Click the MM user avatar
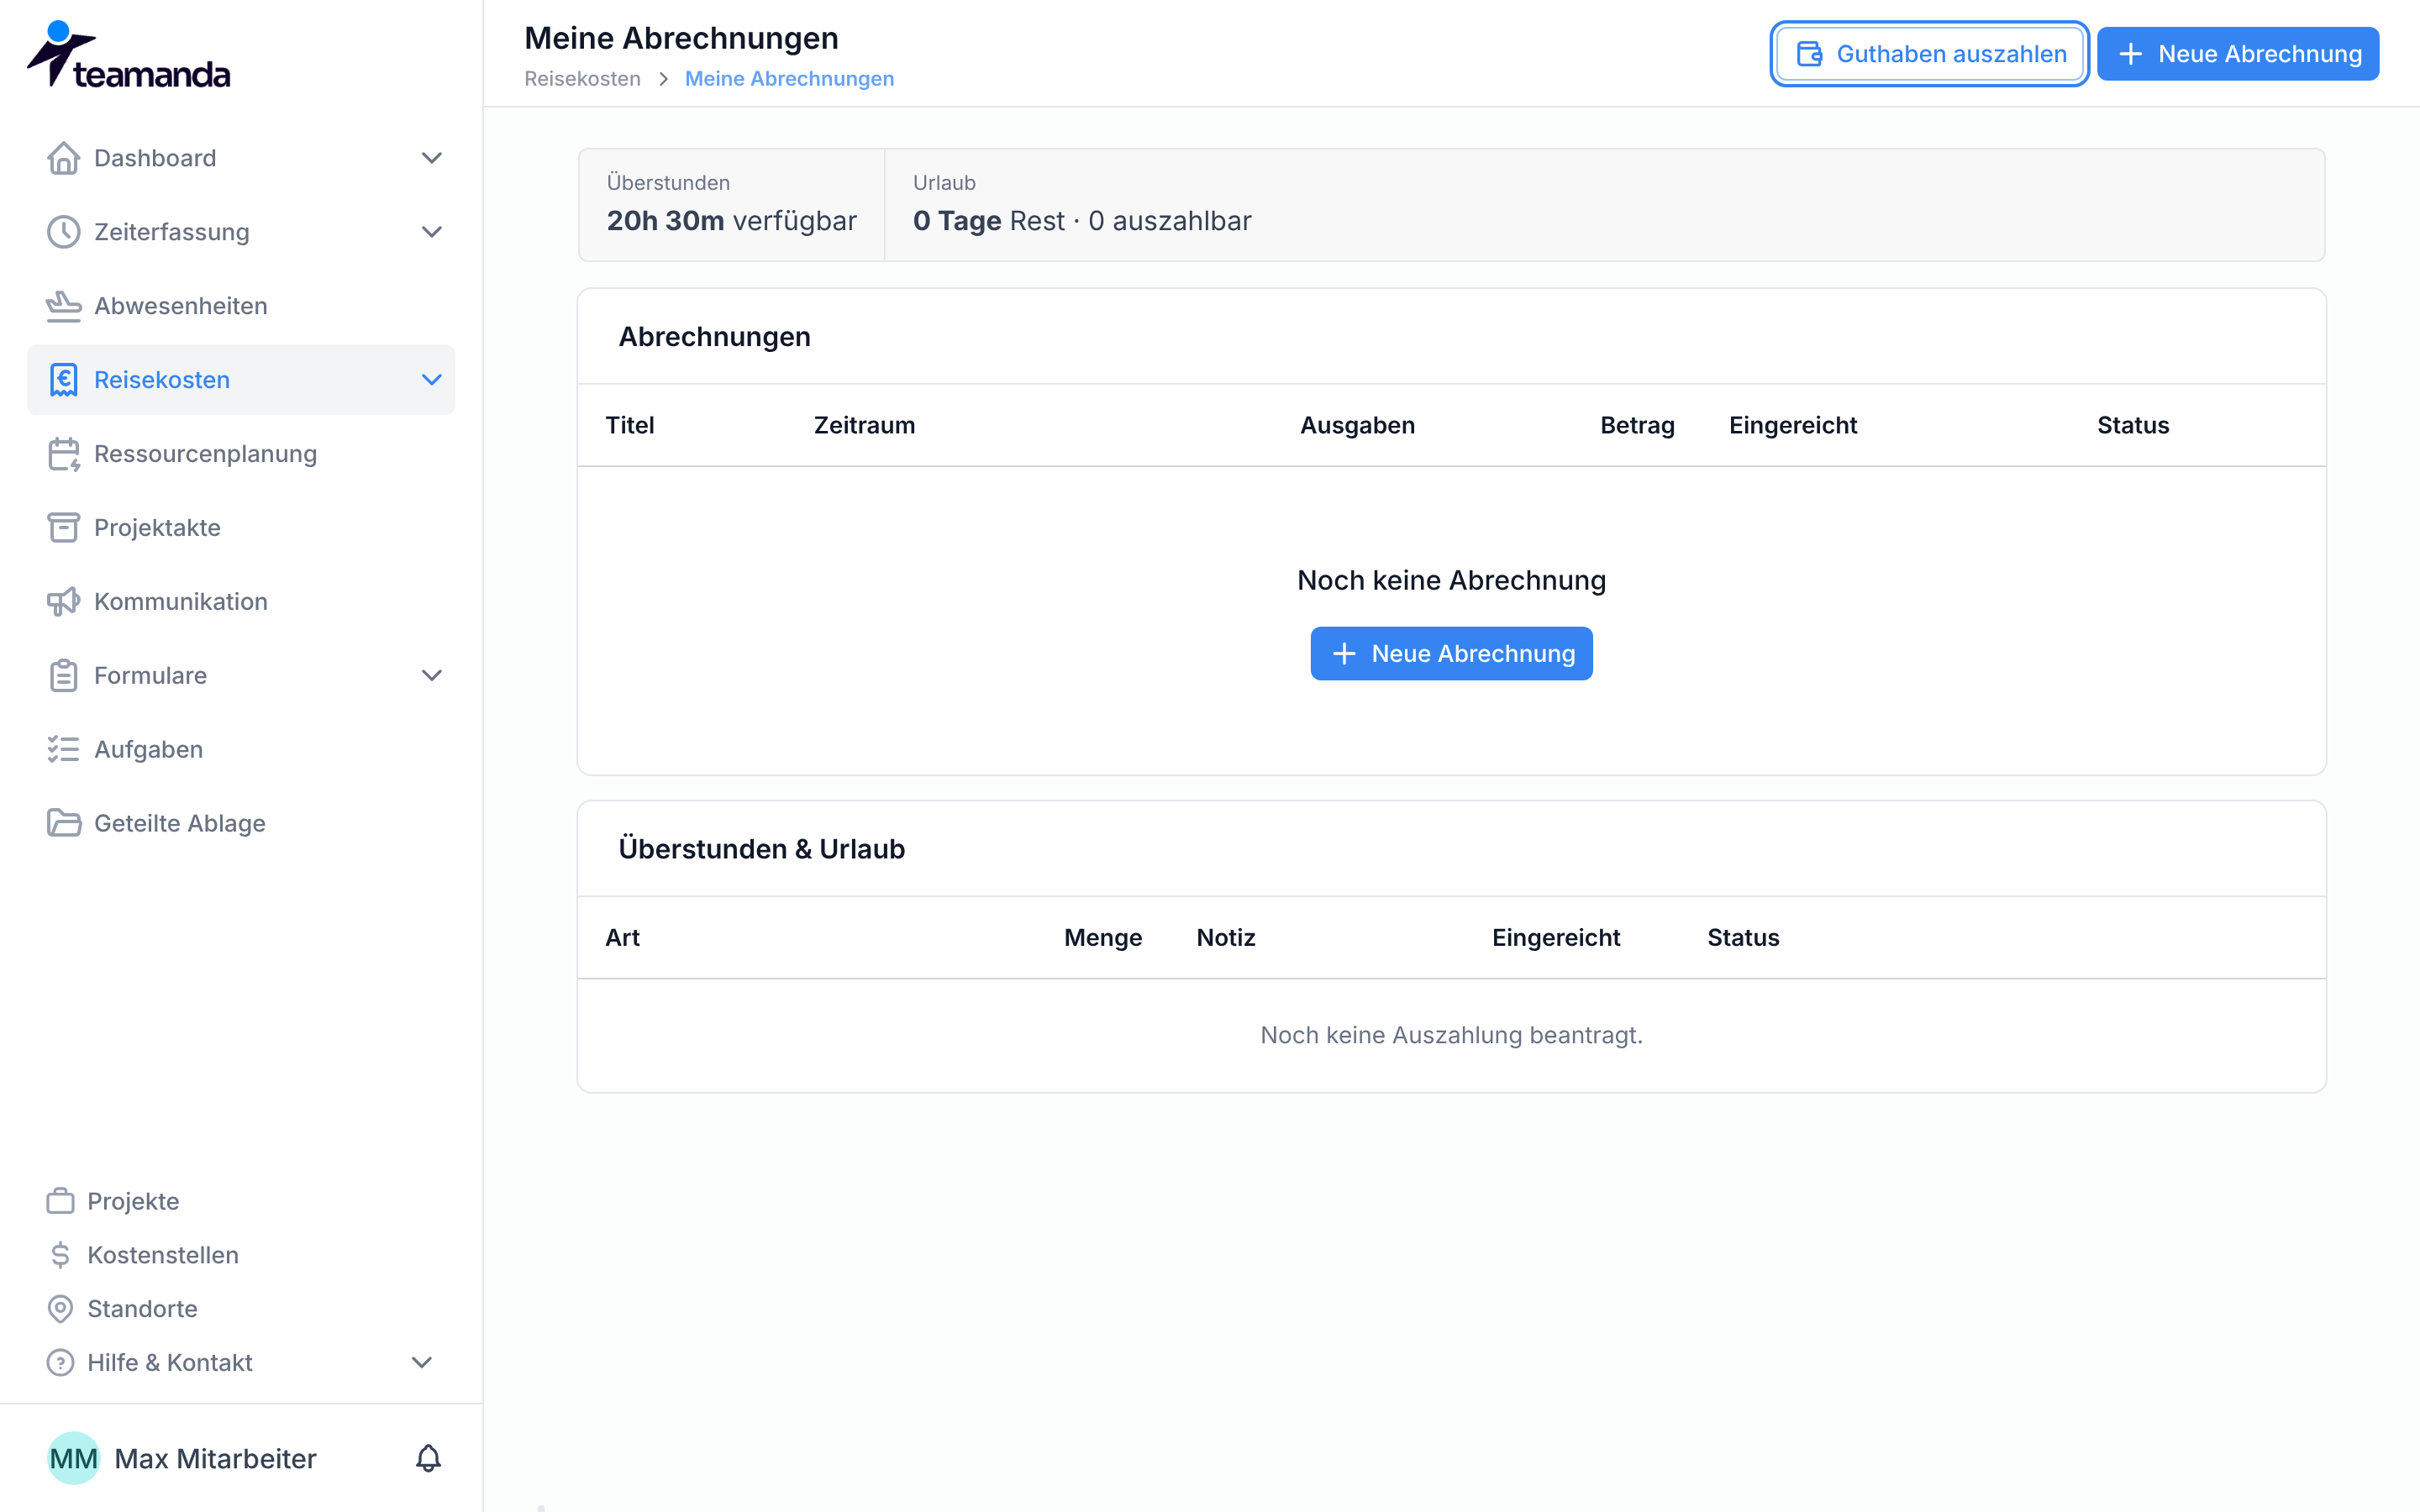 coord(73,1458)
